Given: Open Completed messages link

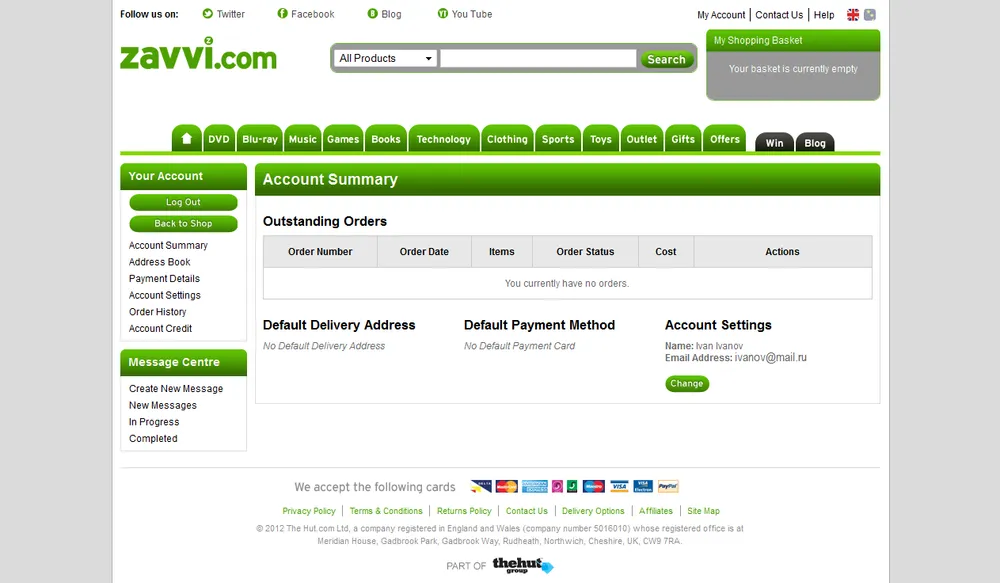Looking at the screenshot, I should tap(153, 438).
